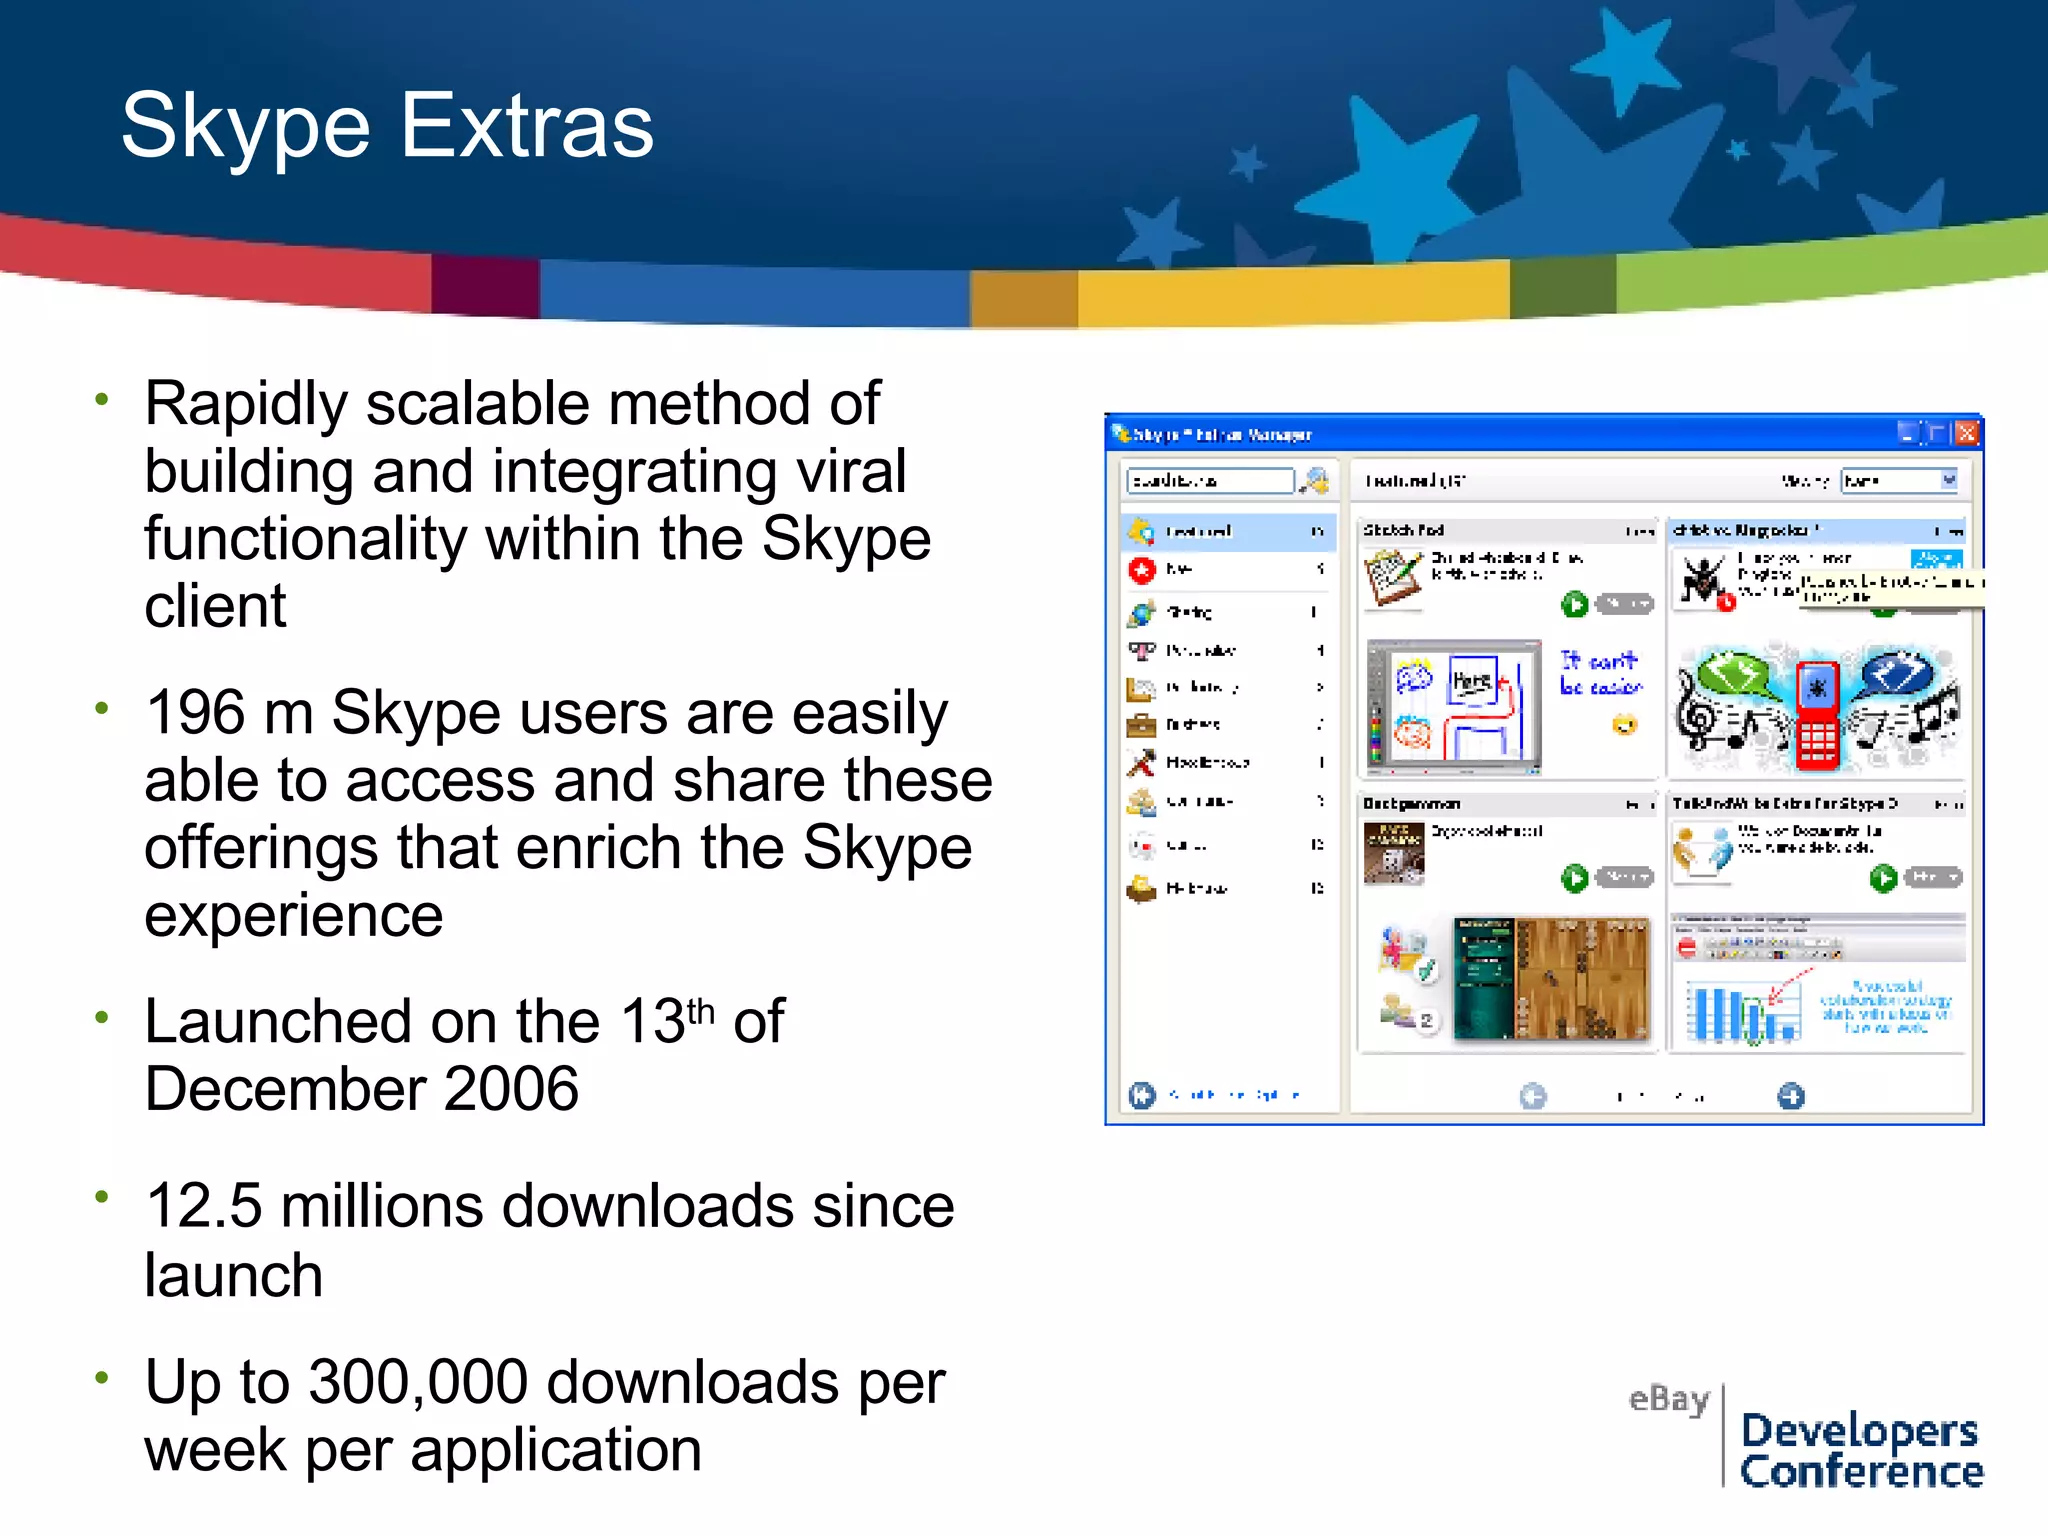This screenshot has width=2048, height=1536.
Task: Click the search magnifier icon in Extras Manager
Action: (x=1317, y=481)
